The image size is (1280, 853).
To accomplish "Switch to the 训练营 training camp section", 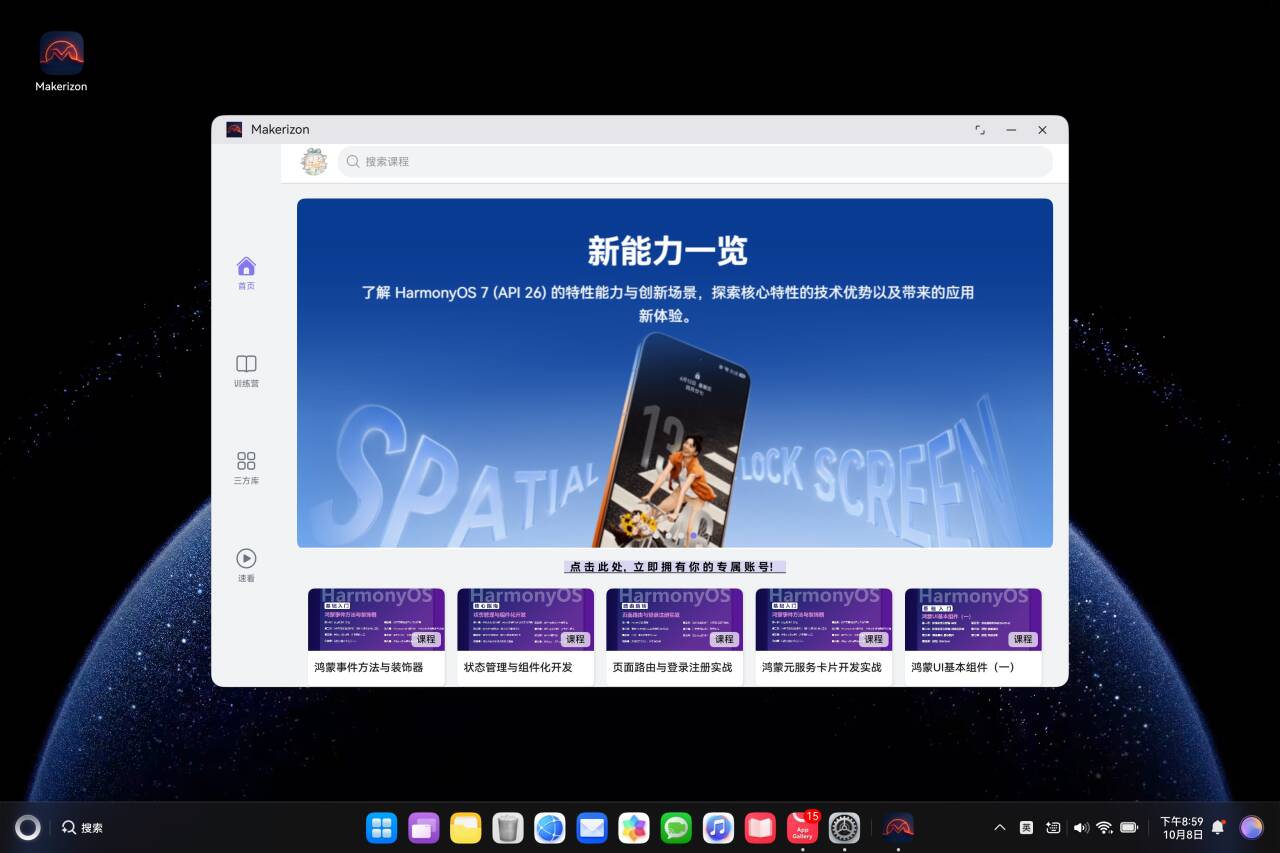I will 246,371.
